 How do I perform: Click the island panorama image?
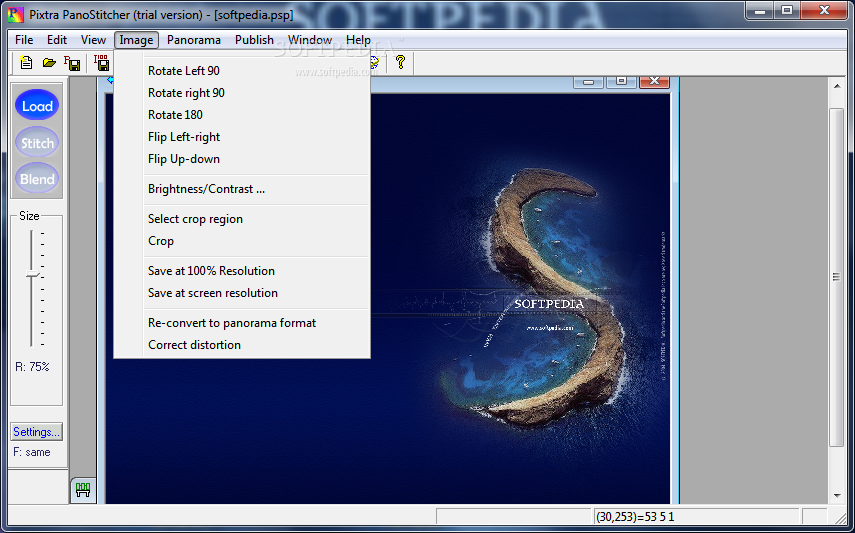388,298
